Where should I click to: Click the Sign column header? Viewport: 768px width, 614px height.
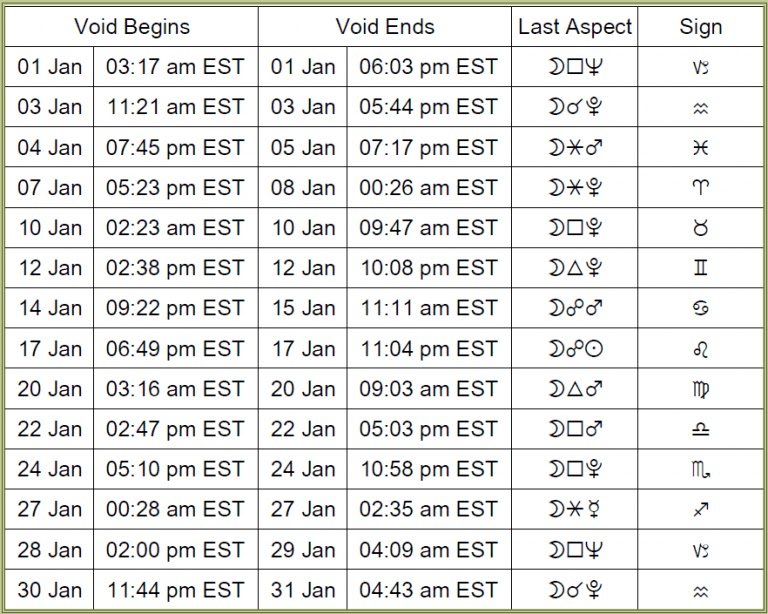point(700,26)
